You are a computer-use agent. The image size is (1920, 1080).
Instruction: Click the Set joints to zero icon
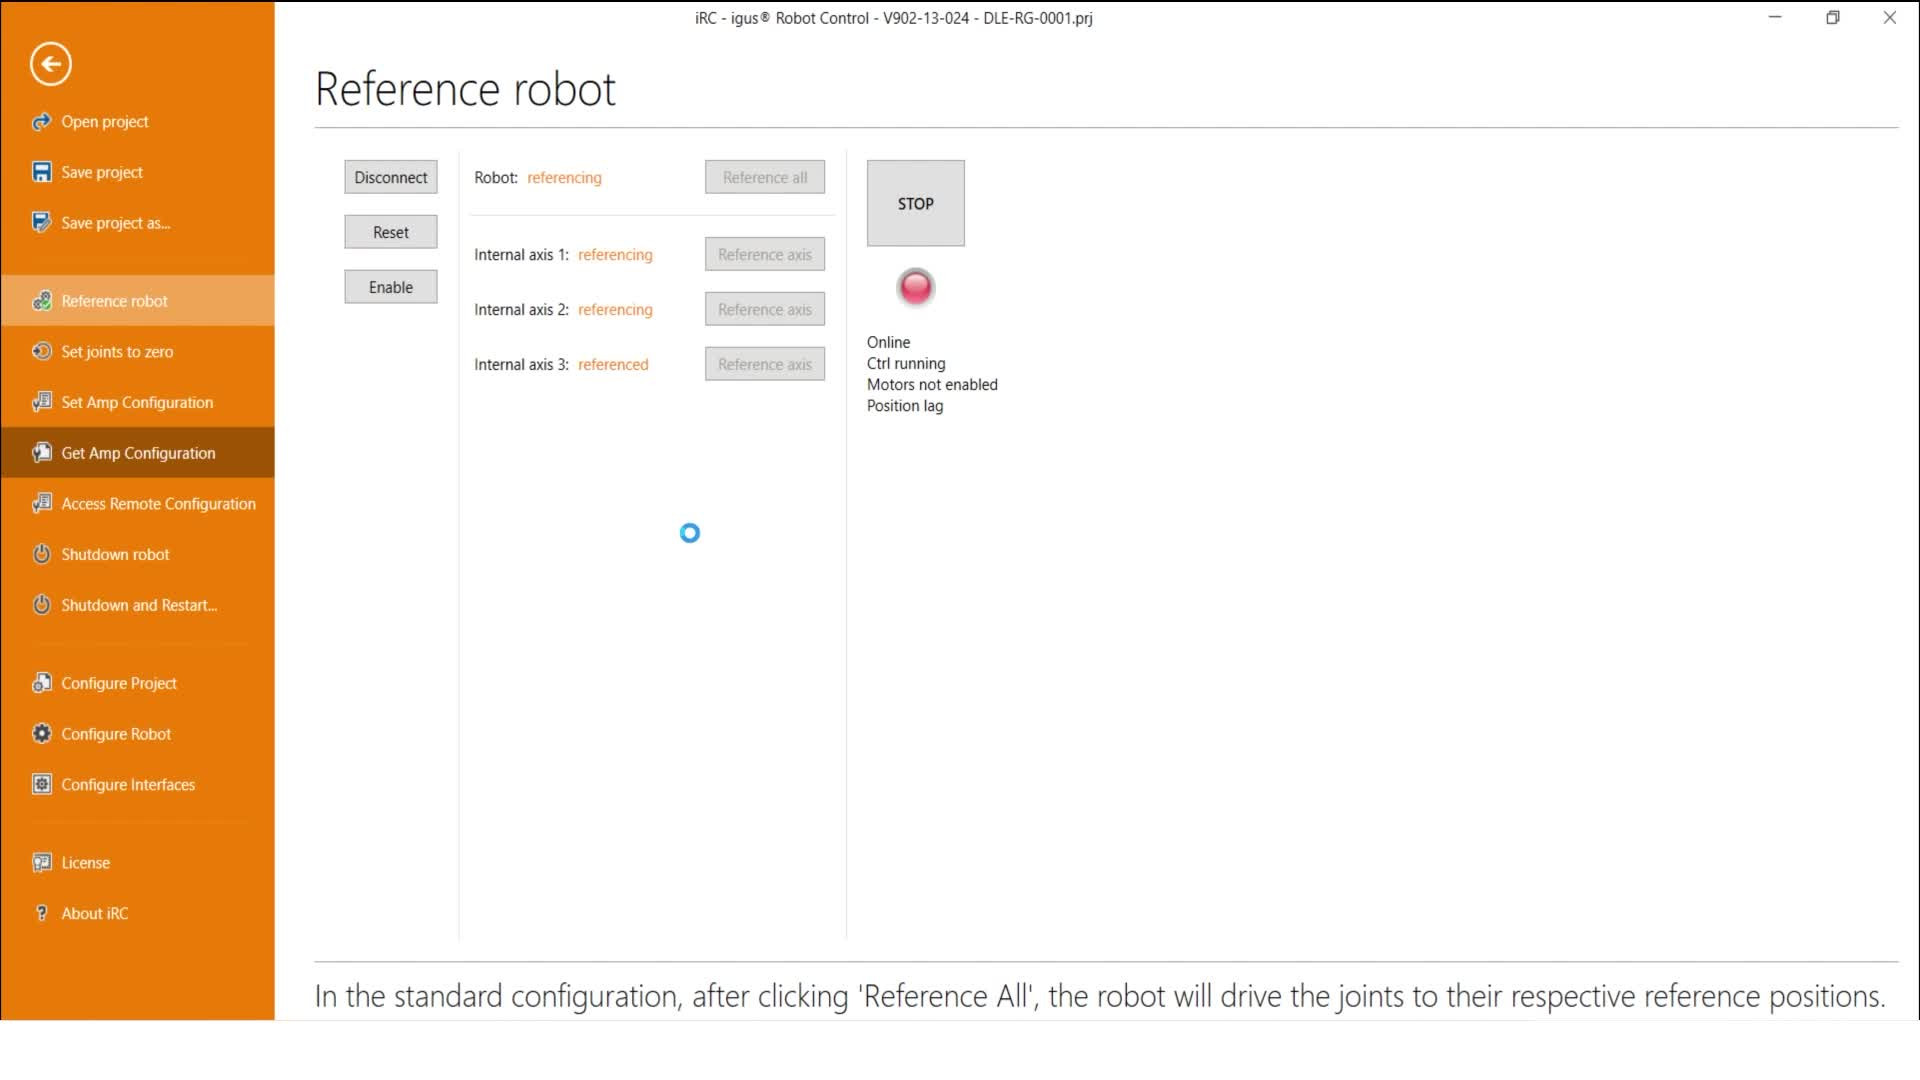[41, 351]
